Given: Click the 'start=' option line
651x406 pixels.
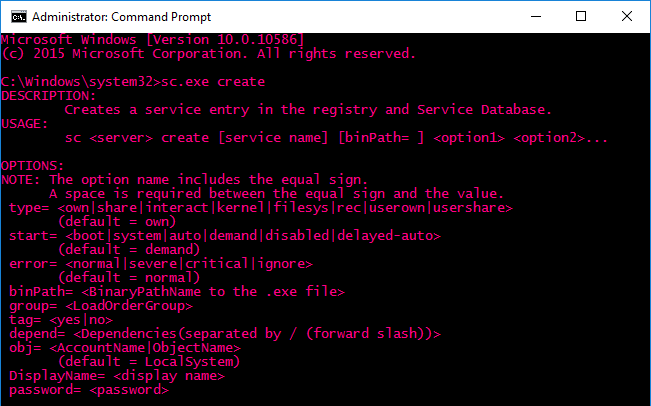Looking at the screenshot, I should point(225,236).
